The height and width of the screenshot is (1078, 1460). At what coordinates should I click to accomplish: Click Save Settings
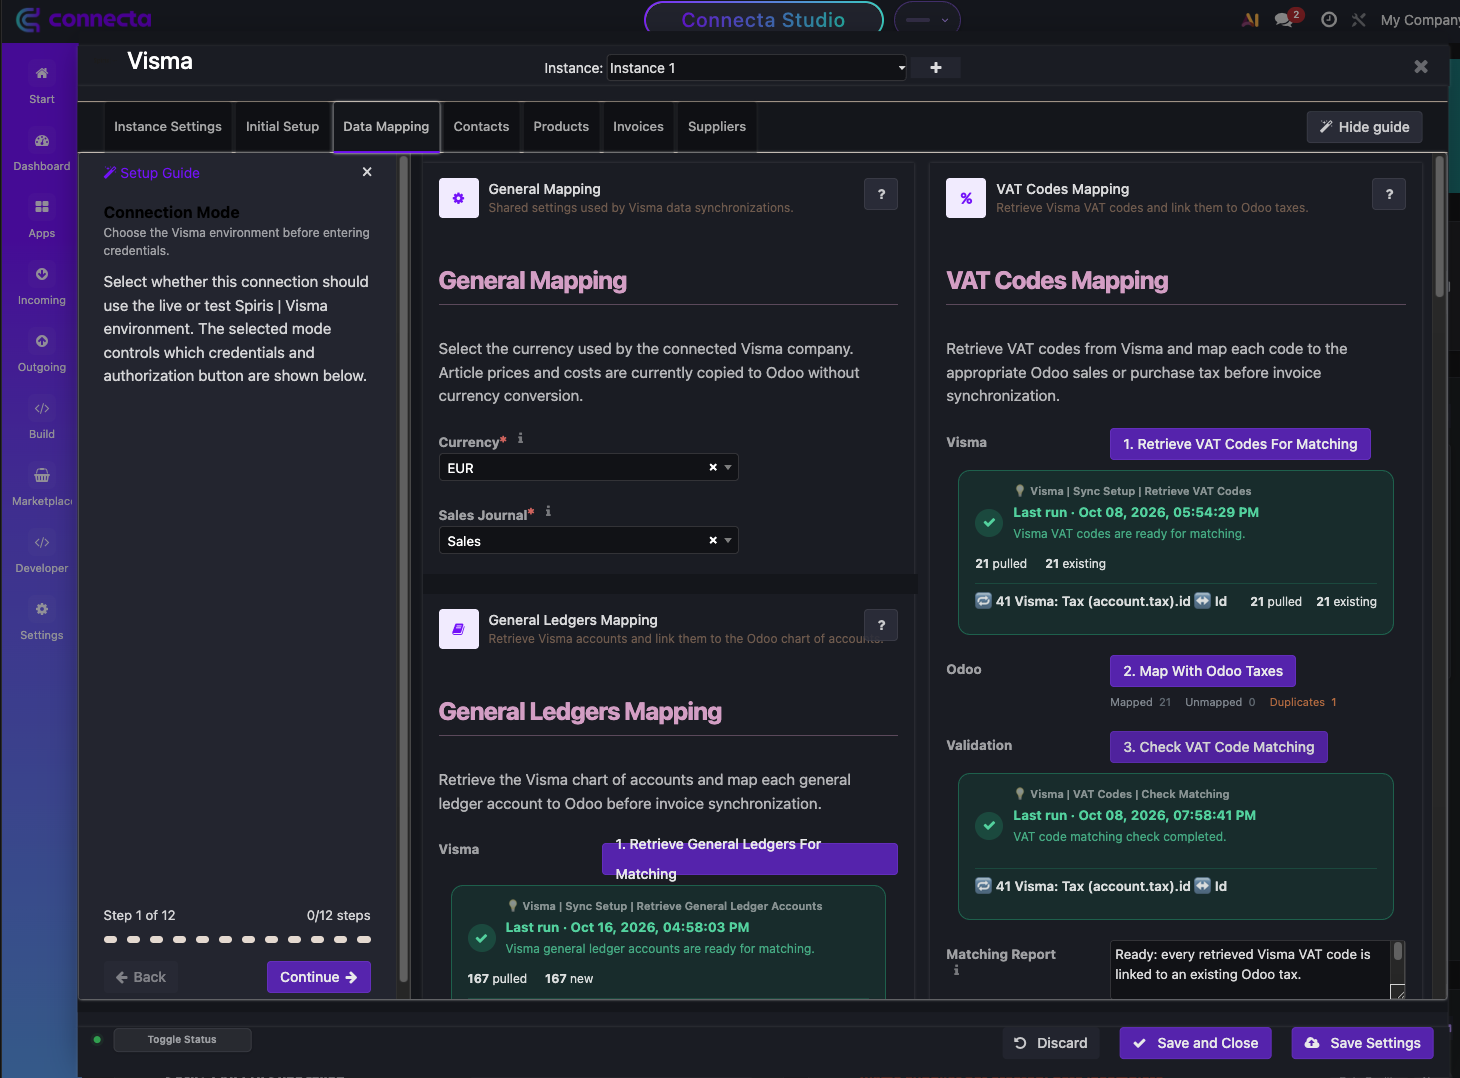pyautogui.click(x=1363, y=1043)
